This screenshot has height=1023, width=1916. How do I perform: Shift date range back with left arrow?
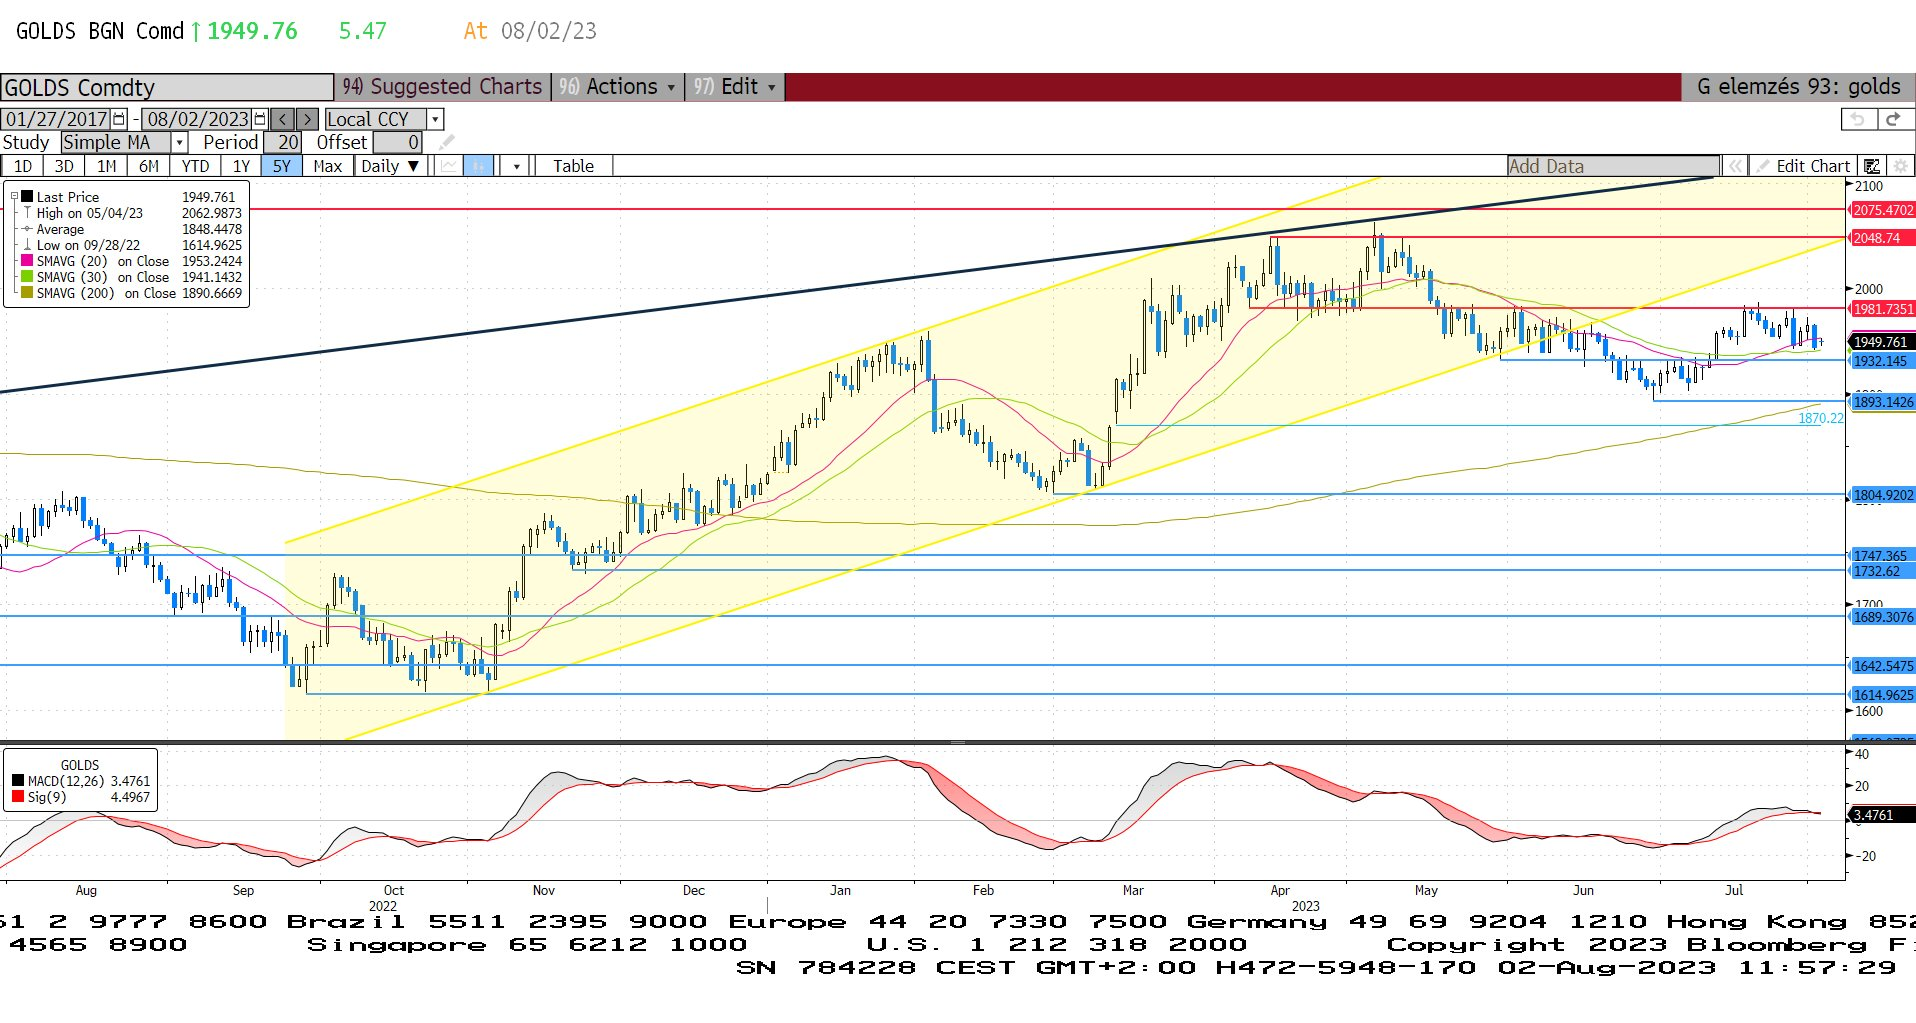pos(283,119)
